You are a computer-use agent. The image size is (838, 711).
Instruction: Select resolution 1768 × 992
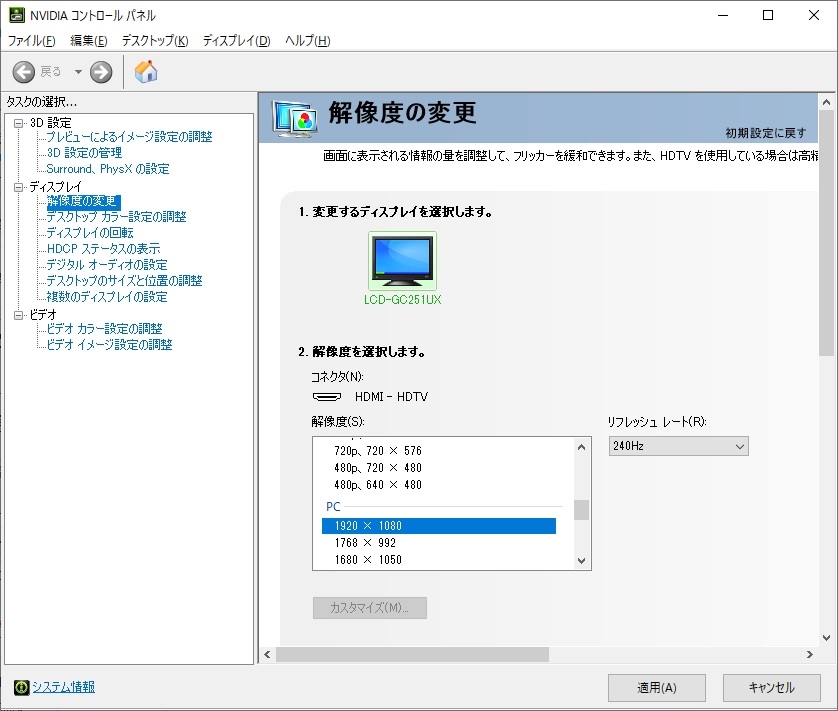pos(366,543)
